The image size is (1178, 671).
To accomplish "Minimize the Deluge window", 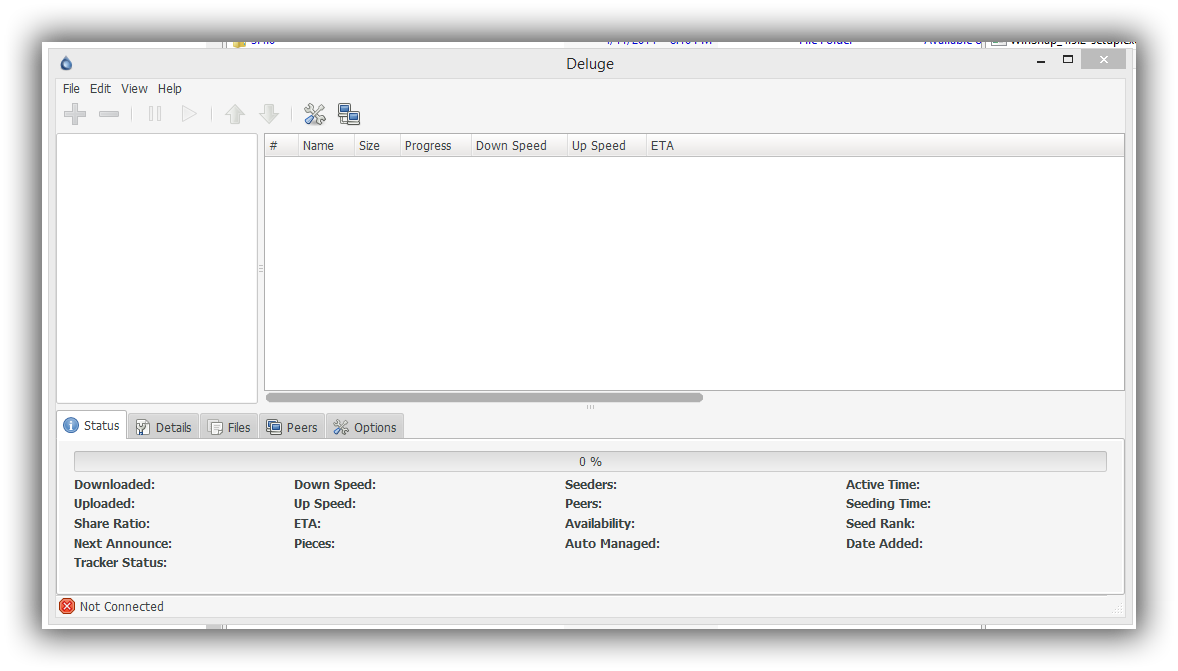I will coord(1041,61).
